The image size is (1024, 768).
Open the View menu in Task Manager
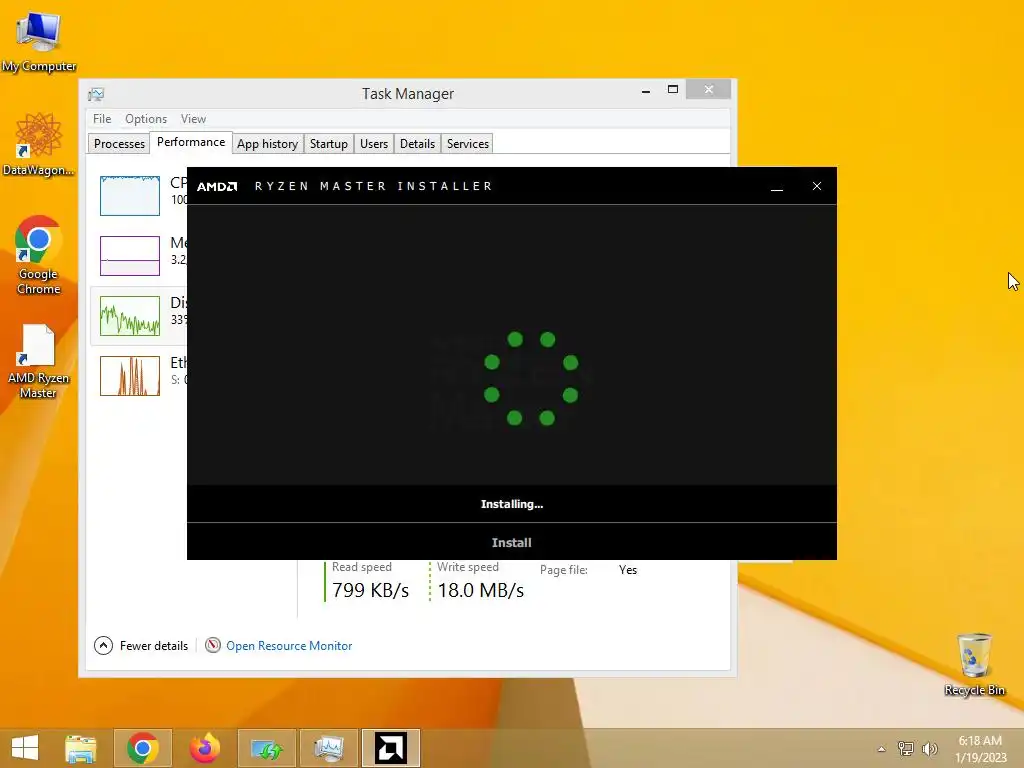(x=193, y=119)
